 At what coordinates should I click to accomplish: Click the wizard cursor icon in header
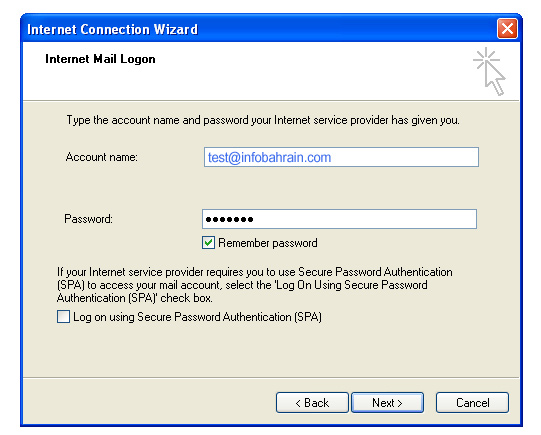[x=489, y=71]
